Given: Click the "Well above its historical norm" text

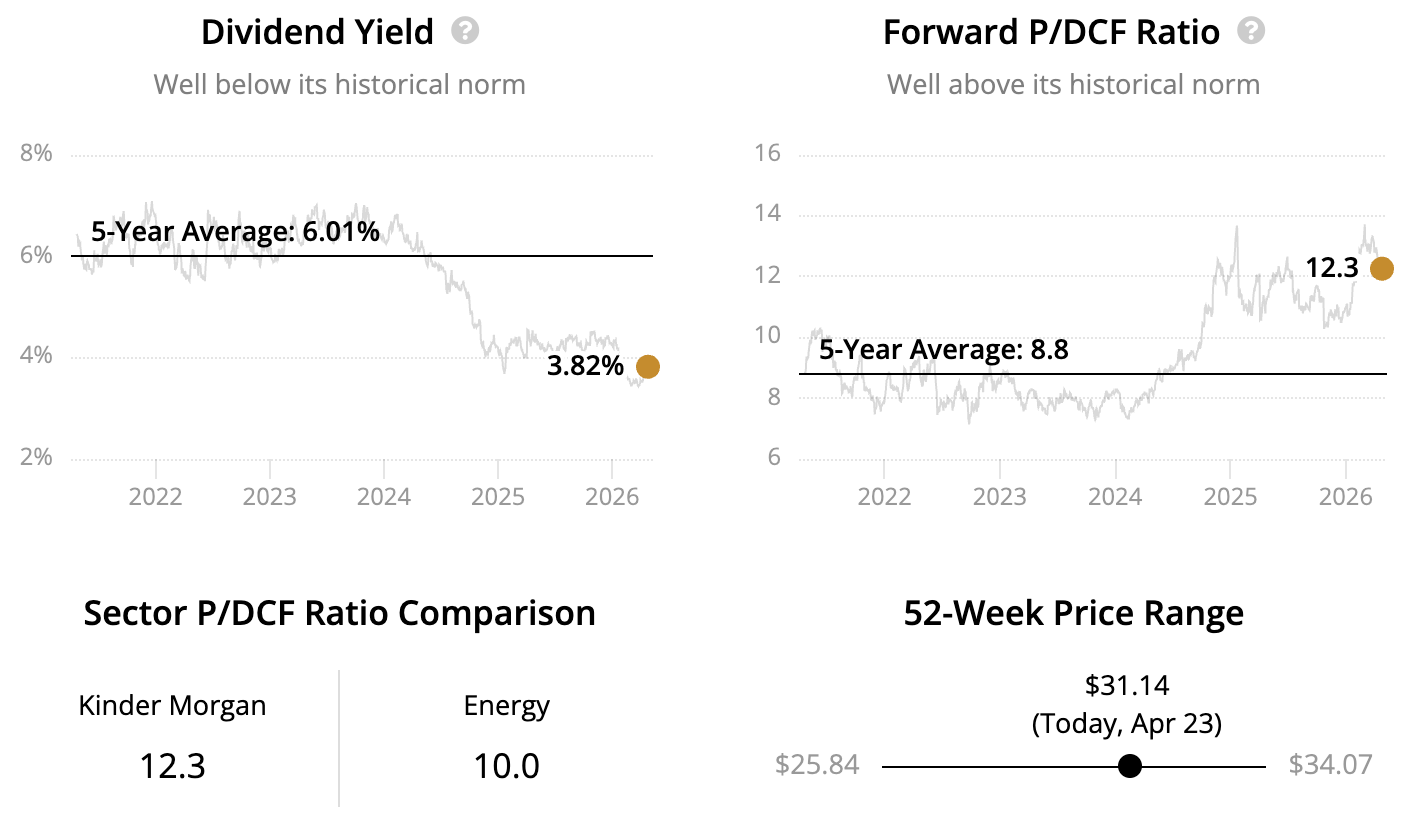Looking at the screenshot, I should (1073, 84).
